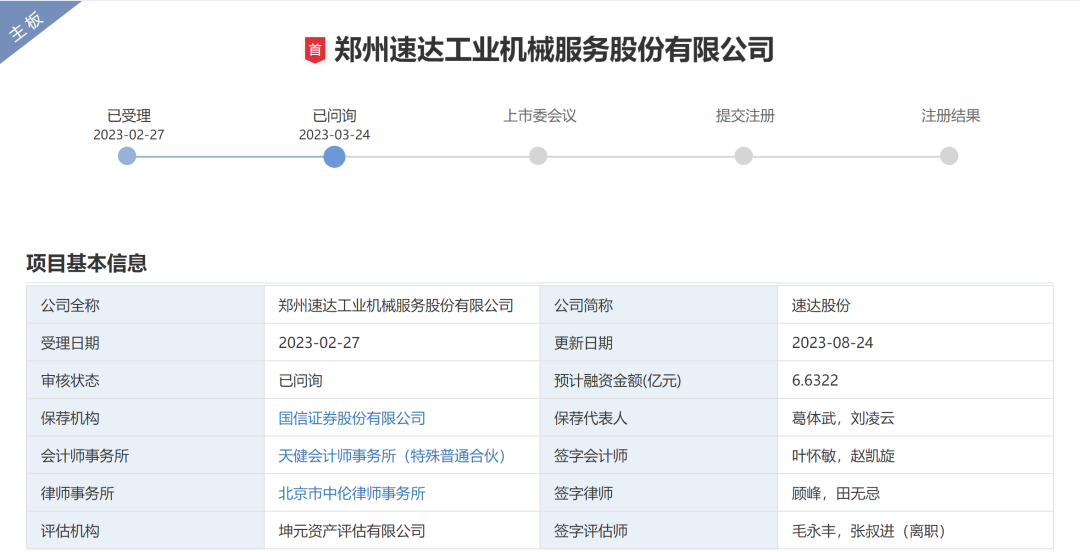Click the names 顾峰，田无忌
The image size is (1080, 552).
coord(835,493)
